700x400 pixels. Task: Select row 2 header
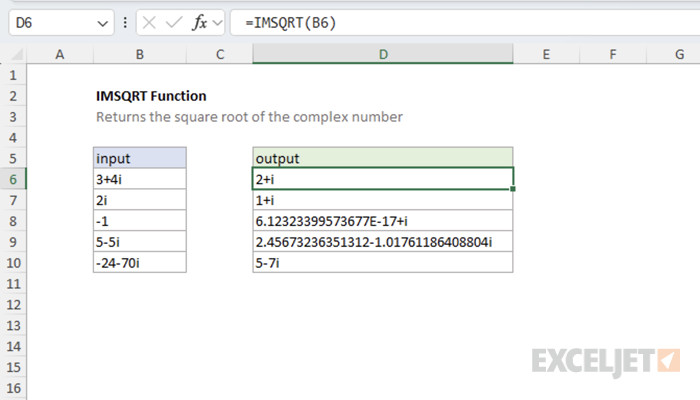pos(13,96)
